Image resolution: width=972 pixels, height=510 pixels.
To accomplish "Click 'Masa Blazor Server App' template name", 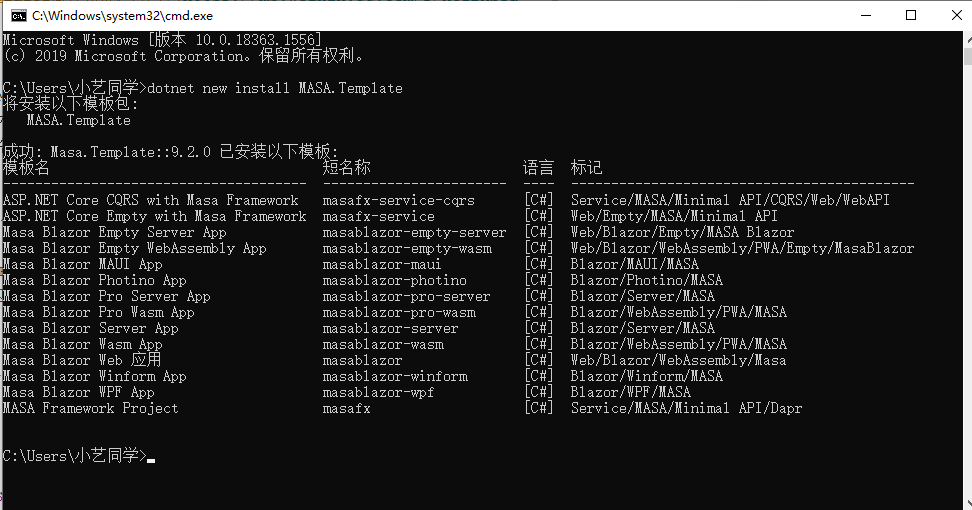I will tap(91, 328).
